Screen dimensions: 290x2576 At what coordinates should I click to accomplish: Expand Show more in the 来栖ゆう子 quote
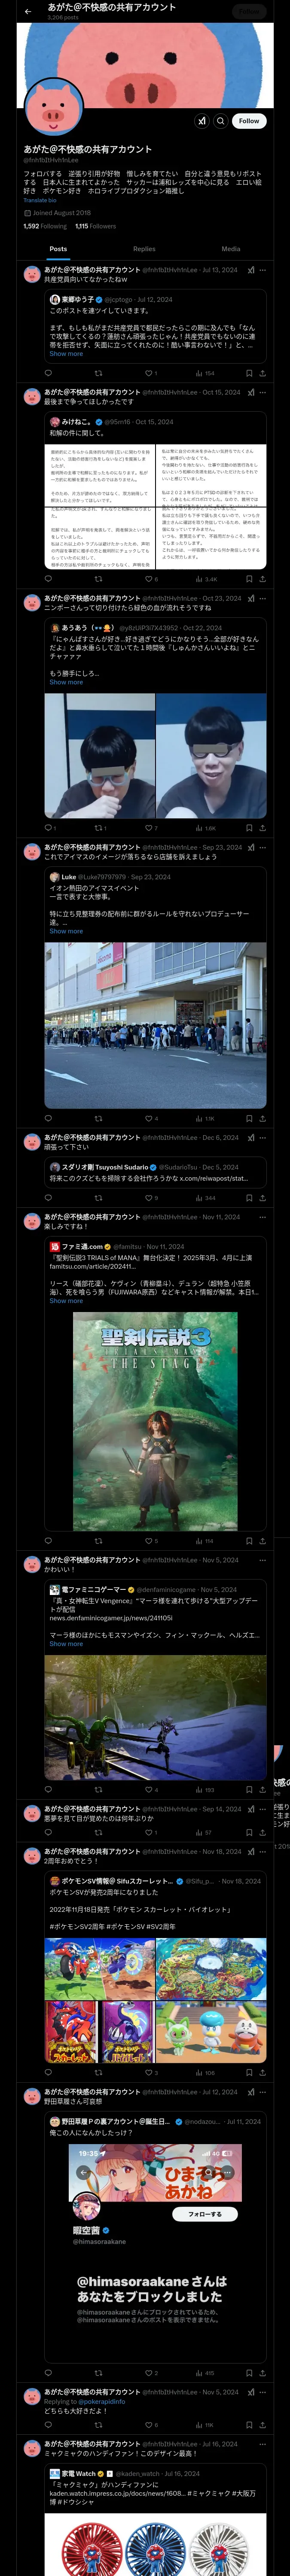(66, 354)
